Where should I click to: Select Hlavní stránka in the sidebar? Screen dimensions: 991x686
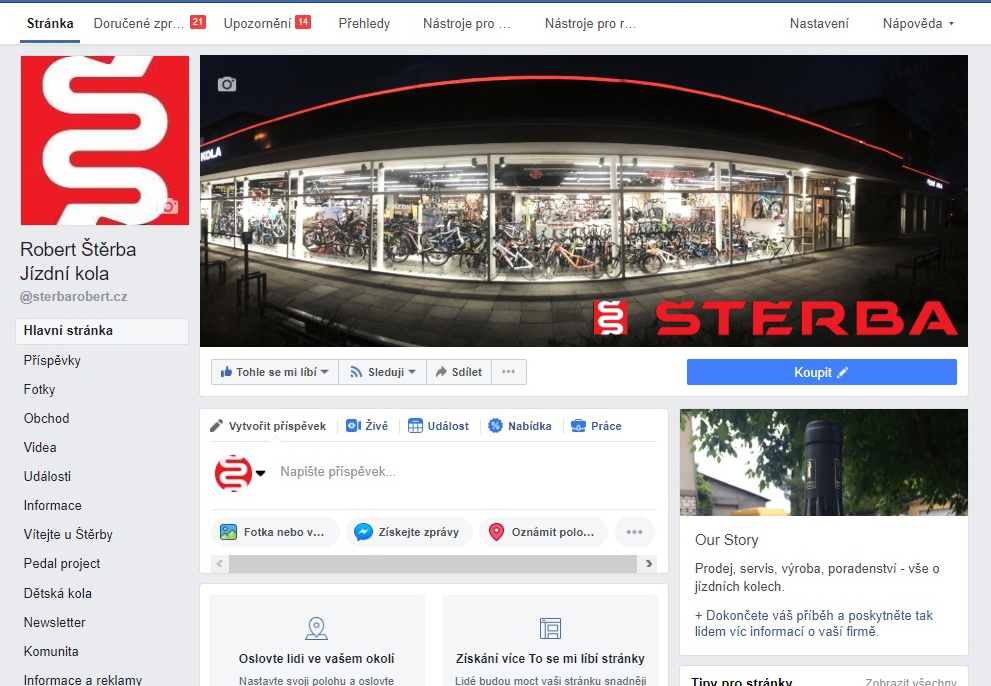click(x=102, y=331)
